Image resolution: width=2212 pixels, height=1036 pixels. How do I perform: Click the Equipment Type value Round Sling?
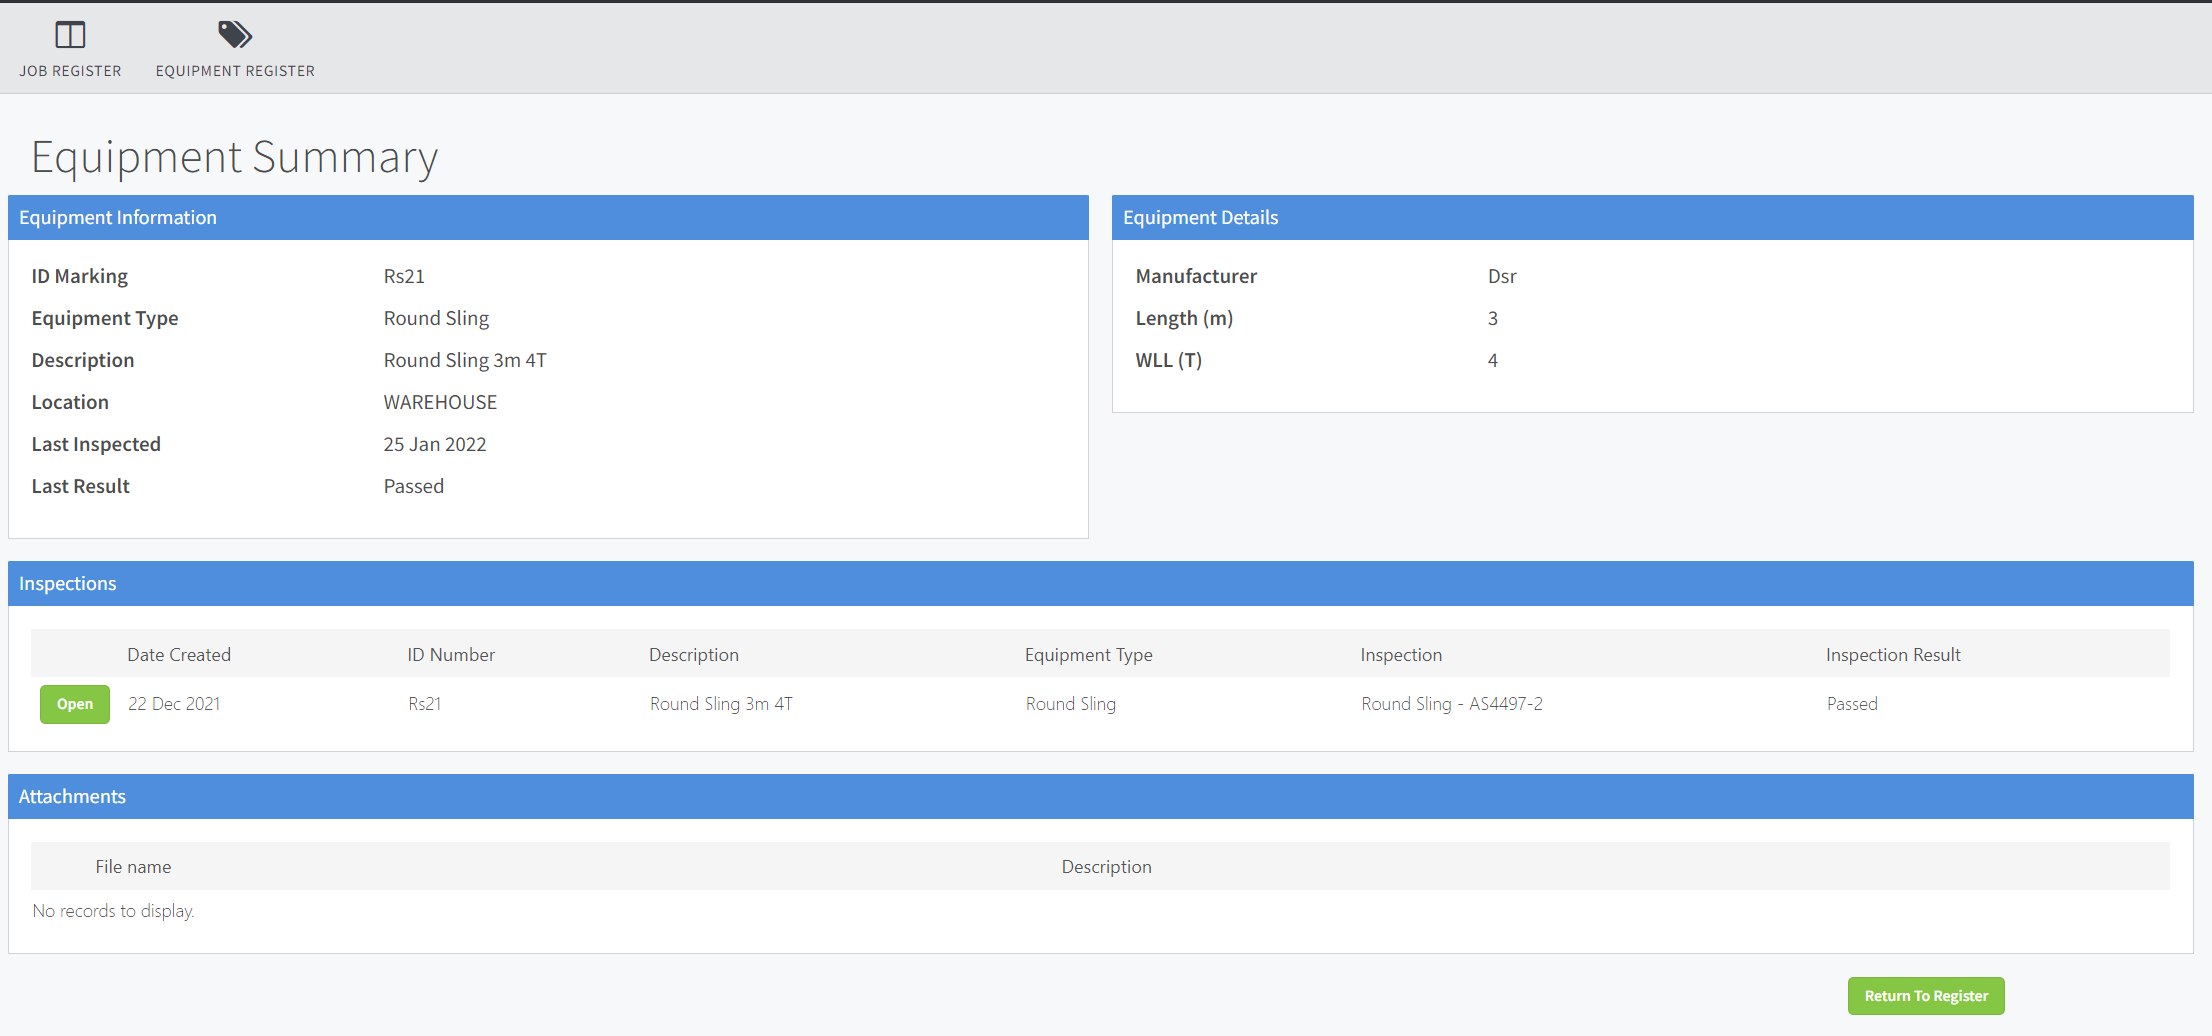click(x=436, y=318)
